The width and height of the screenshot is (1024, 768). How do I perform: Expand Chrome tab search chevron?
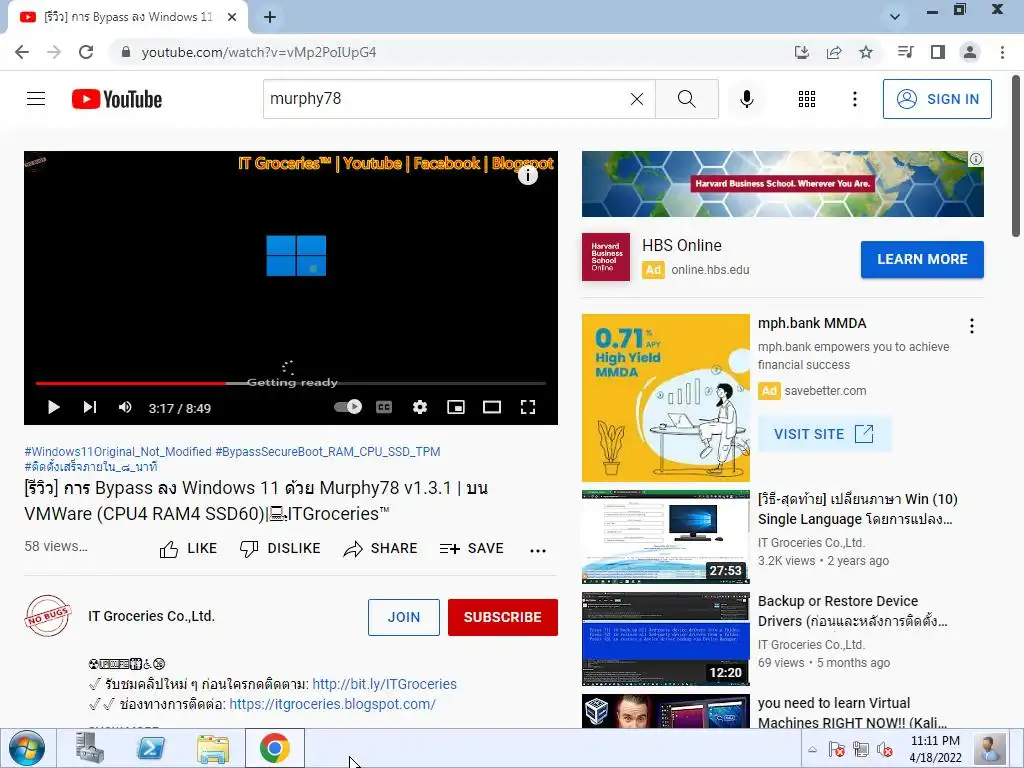coord(895,16)
